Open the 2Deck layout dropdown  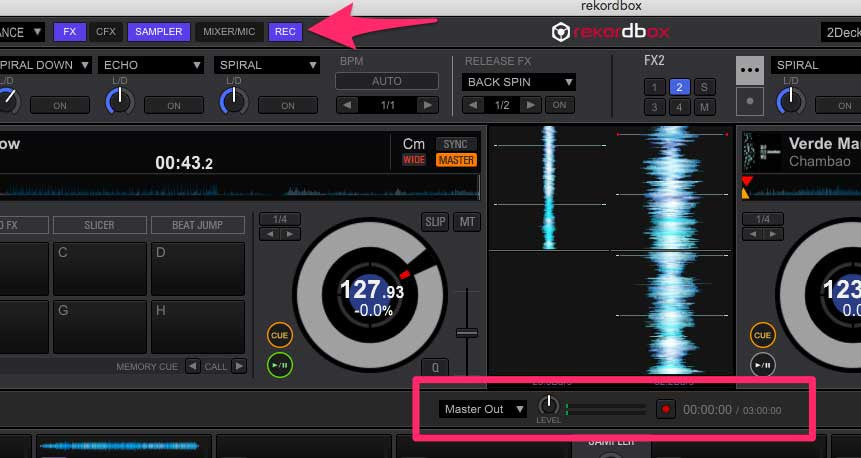[841, 32]
